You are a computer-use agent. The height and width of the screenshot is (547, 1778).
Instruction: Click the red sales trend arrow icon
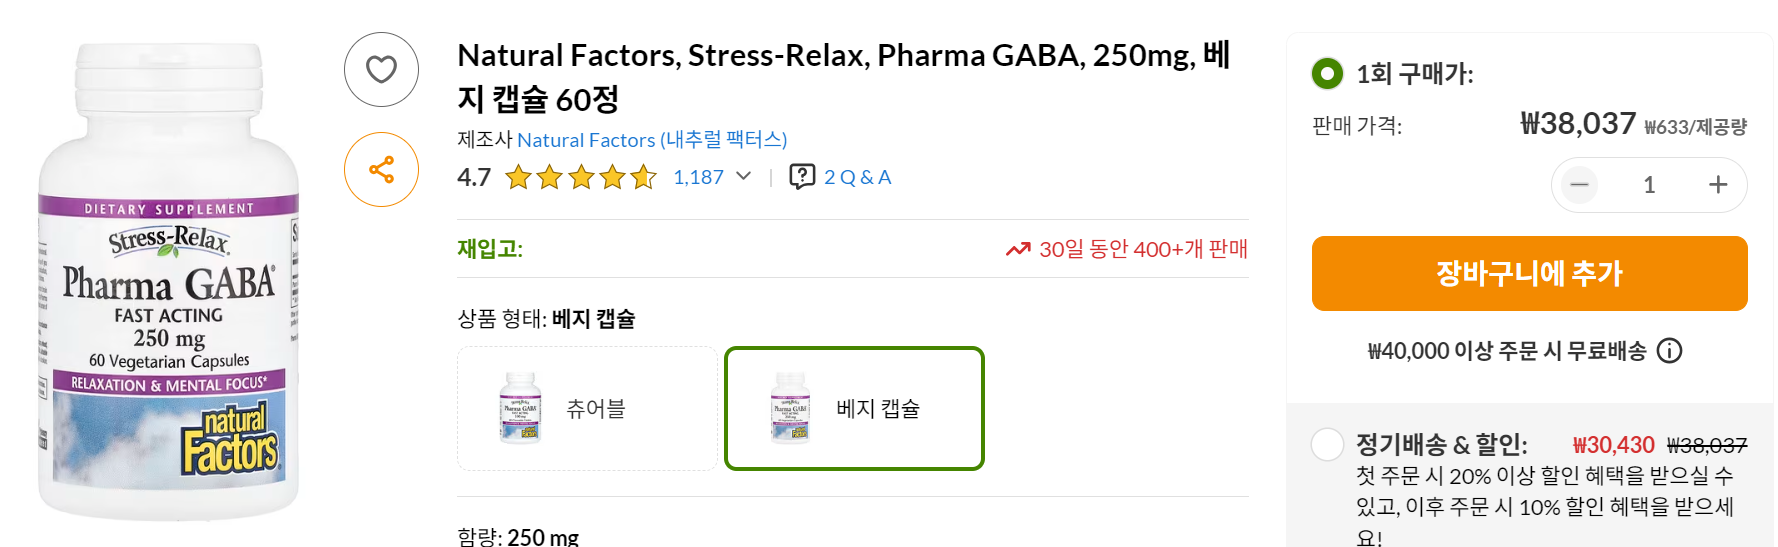point(1018,249)
